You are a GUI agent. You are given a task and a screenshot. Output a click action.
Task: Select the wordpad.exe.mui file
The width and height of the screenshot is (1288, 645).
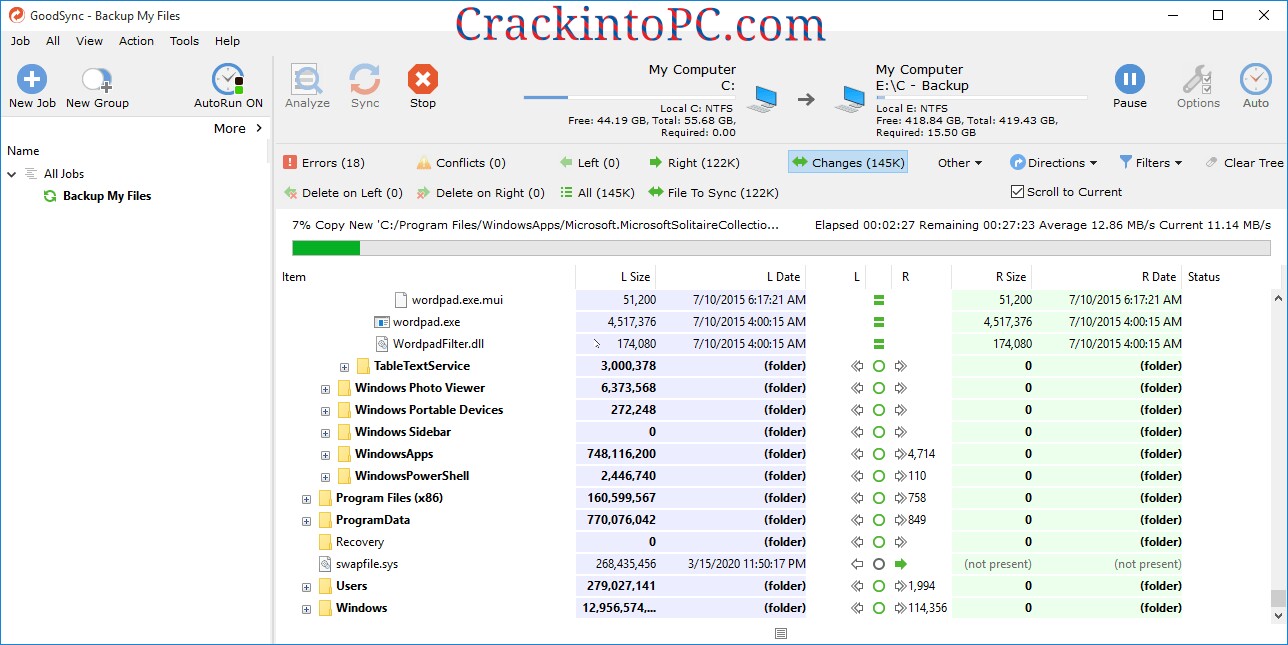coord(457,300)
